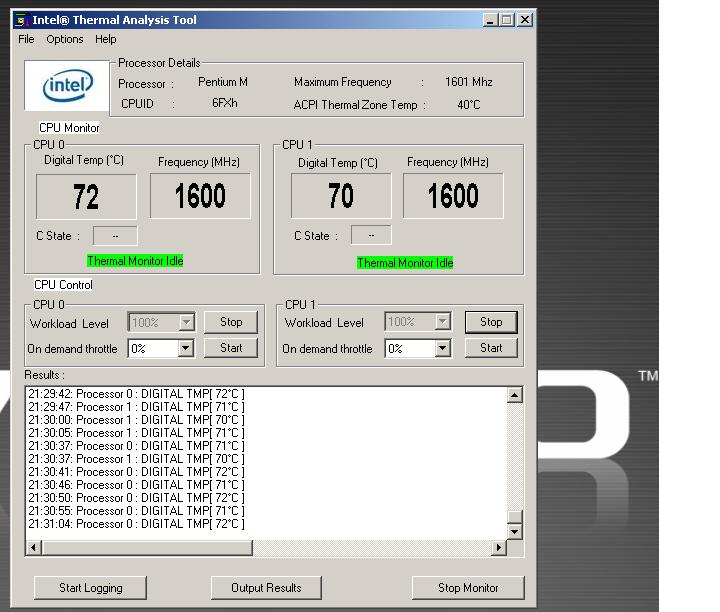Click the results scroll right arrow
Screen dimensions: 720x612
coord(499,547)
